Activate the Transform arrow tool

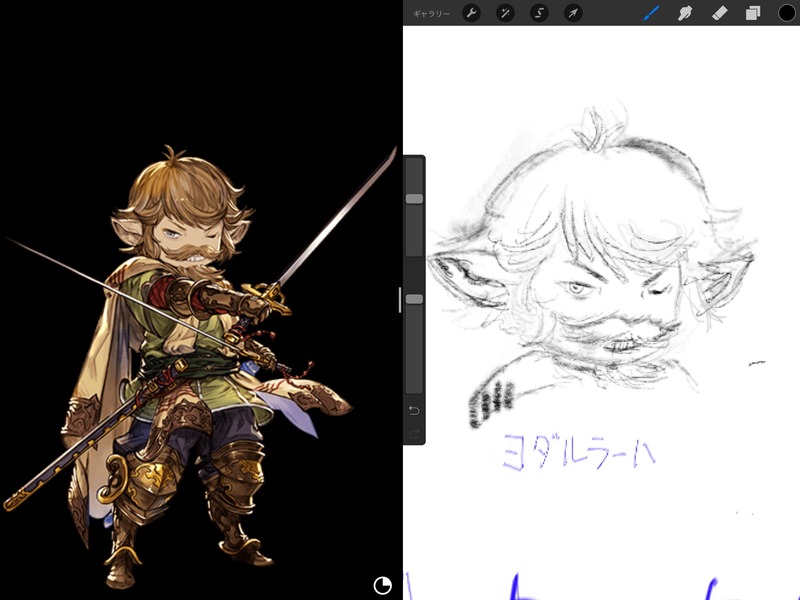[x=573, y=13]
